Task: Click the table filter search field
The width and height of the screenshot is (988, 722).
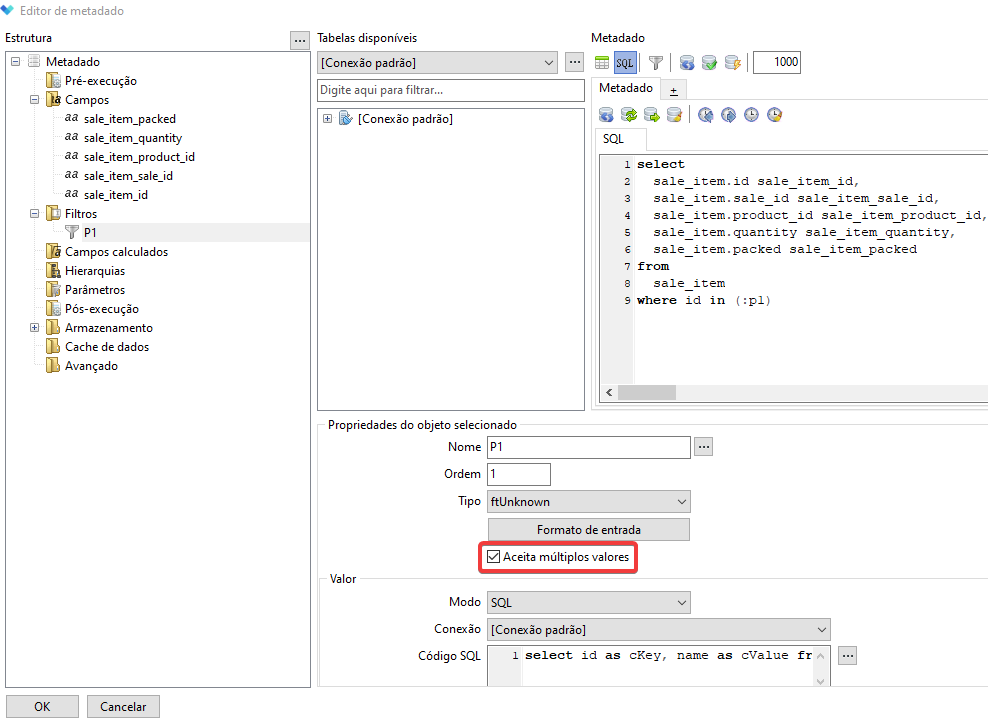Action: [449, 90]
